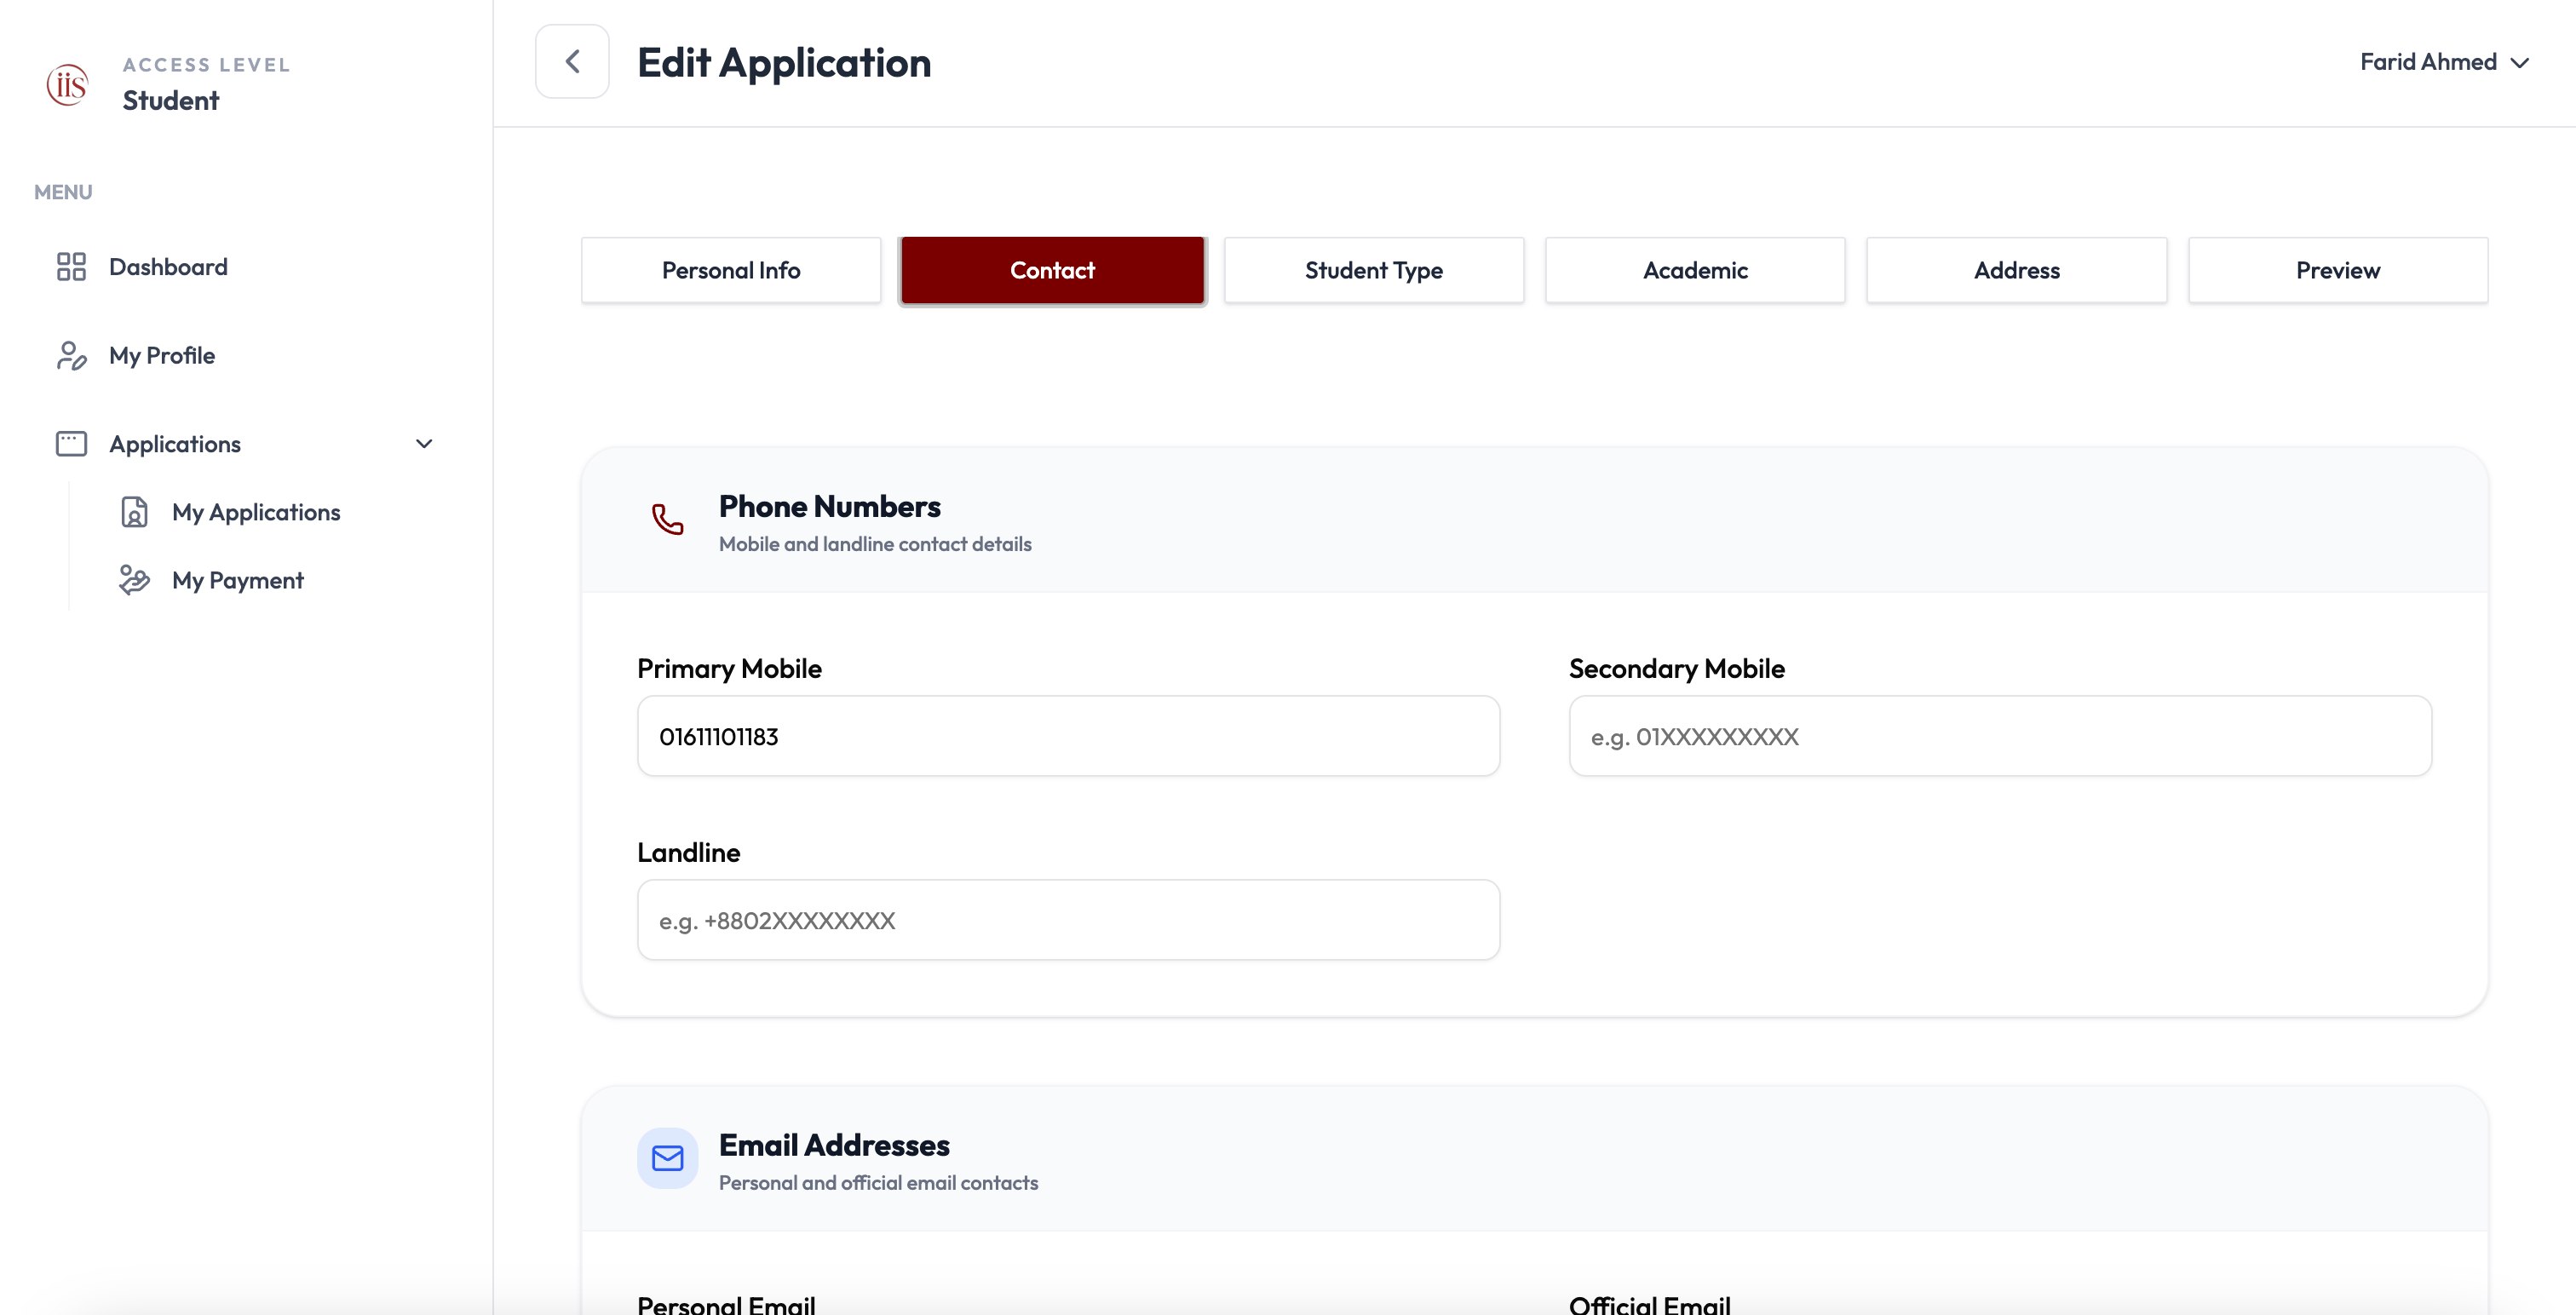Open the Farid Ahmed user dropdown
Image resolution: width=2576 pixels, height=1315 pixels.
pyautogui.click(x=2444, y=62)
